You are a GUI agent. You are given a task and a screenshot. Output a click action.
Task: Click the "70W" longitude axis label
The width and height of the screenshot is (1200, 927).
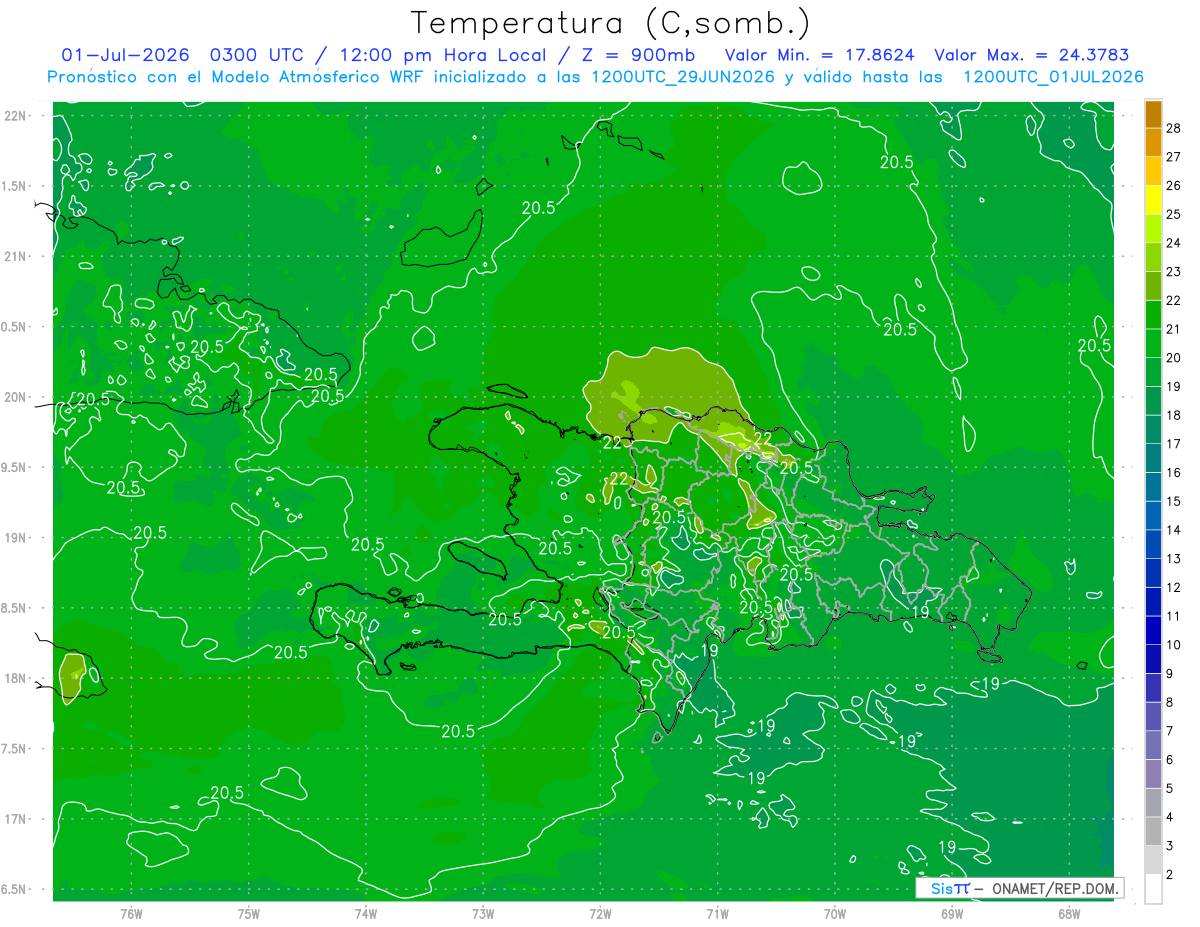(x=834, y=914)
